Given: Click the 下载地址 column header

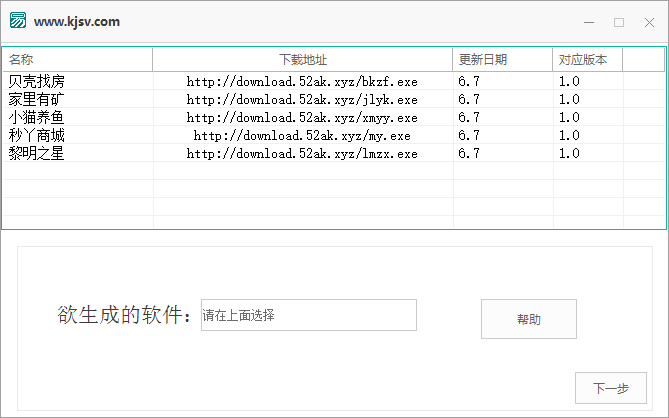Looking at the screenshot, I should tap(302, 60).
